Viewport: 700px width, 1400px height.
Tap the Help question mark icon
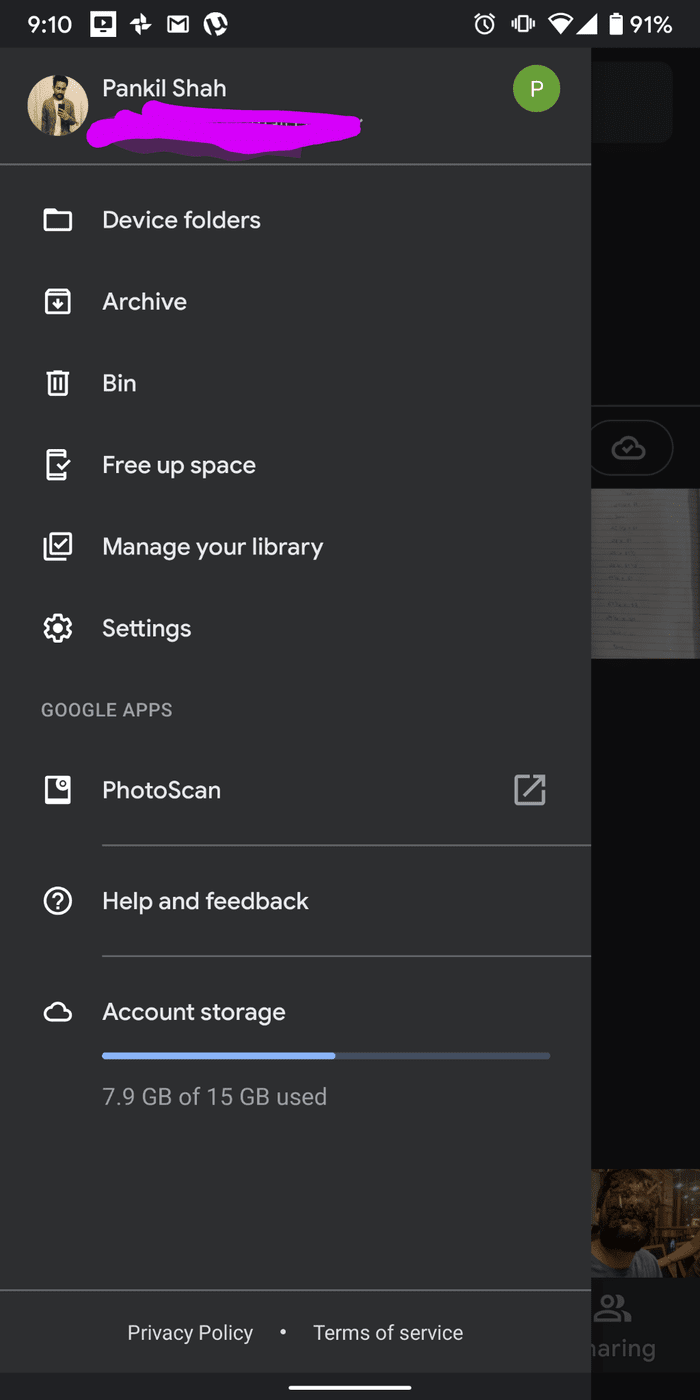click(58, 901)
